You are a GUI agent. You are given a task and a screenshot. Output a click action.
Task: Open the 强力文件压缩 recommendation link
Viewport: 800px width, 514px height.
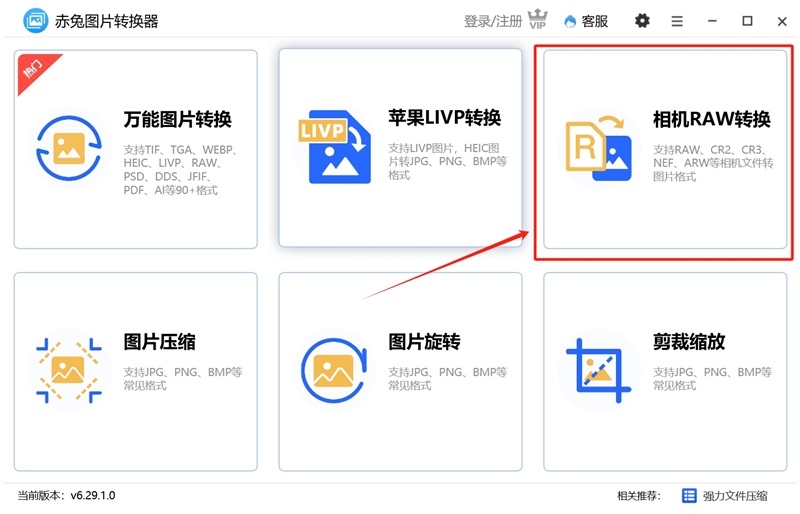click(735, 496)
